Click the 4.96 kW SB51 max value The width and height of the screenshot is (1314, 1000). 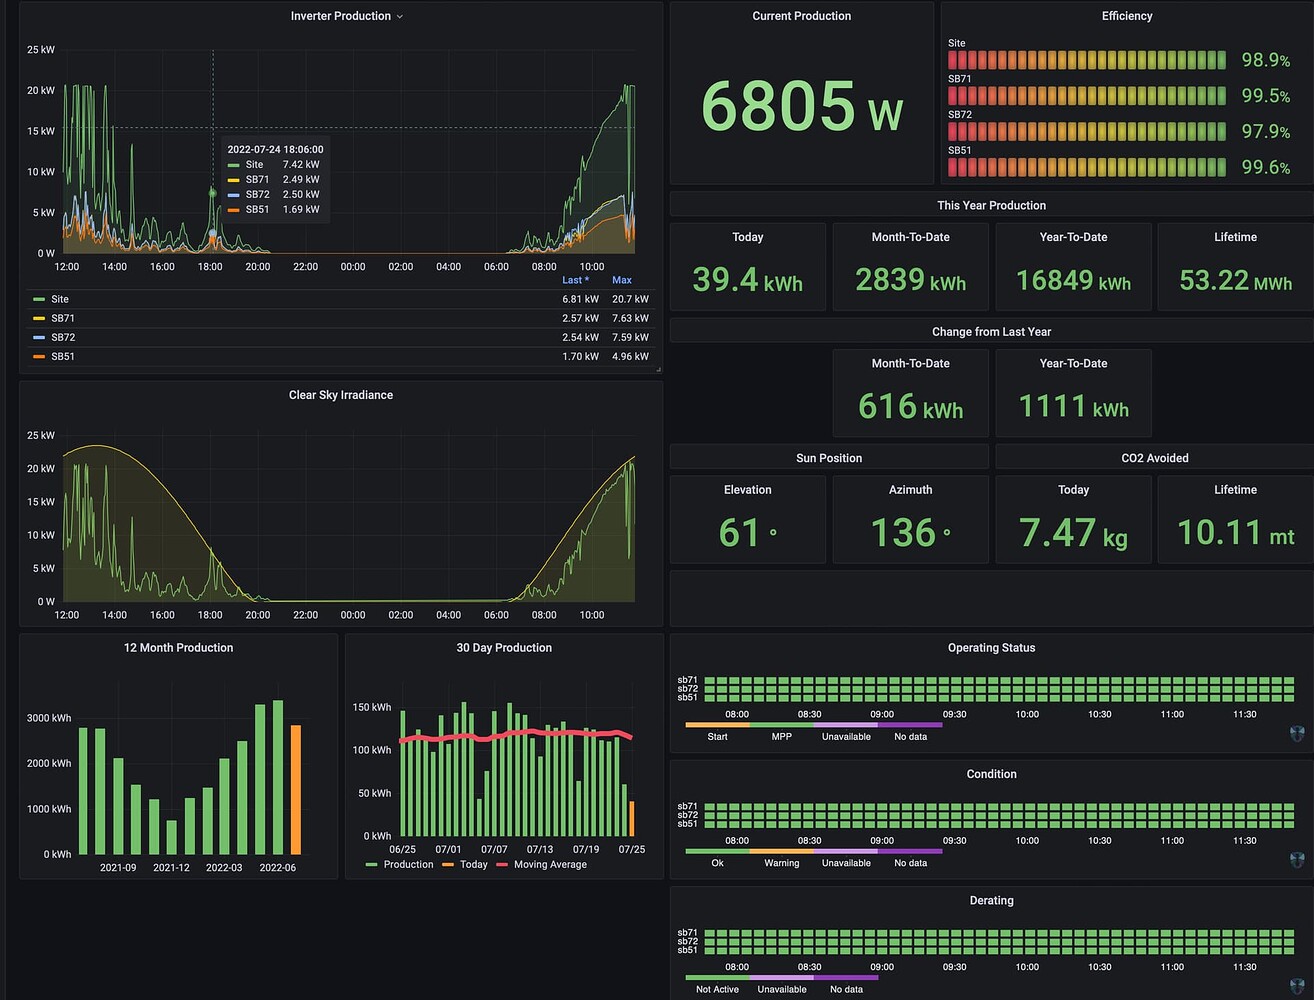point(630,356)
